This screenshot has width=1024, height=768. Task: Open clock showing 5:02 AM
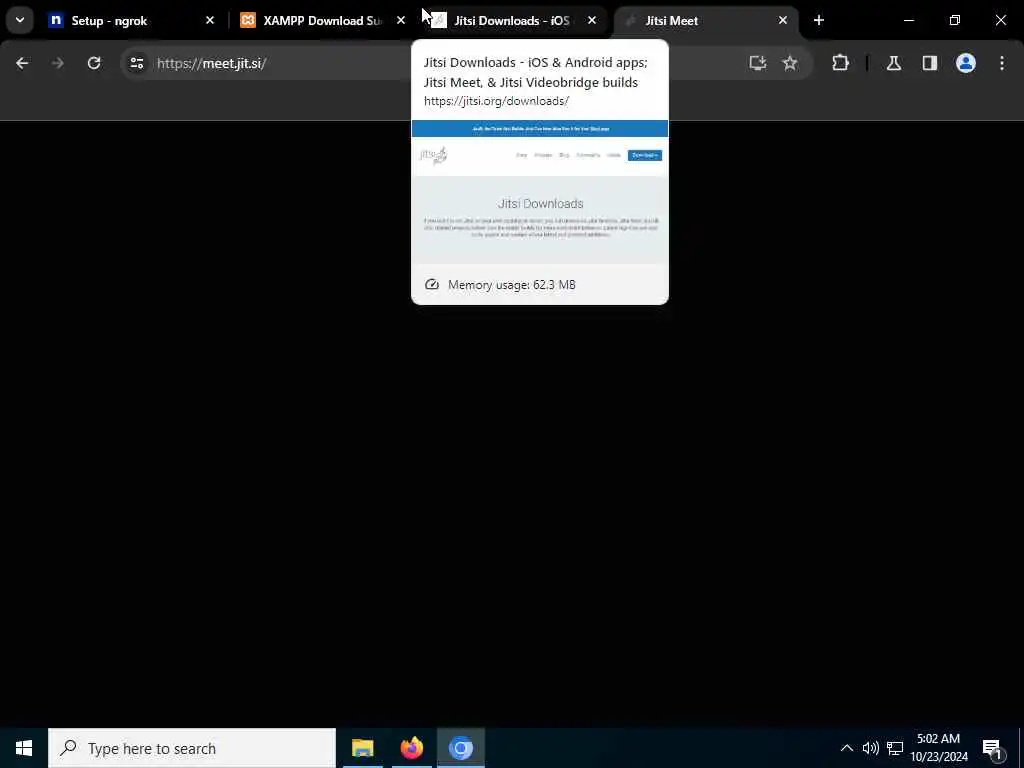click(x=939, y=748)
